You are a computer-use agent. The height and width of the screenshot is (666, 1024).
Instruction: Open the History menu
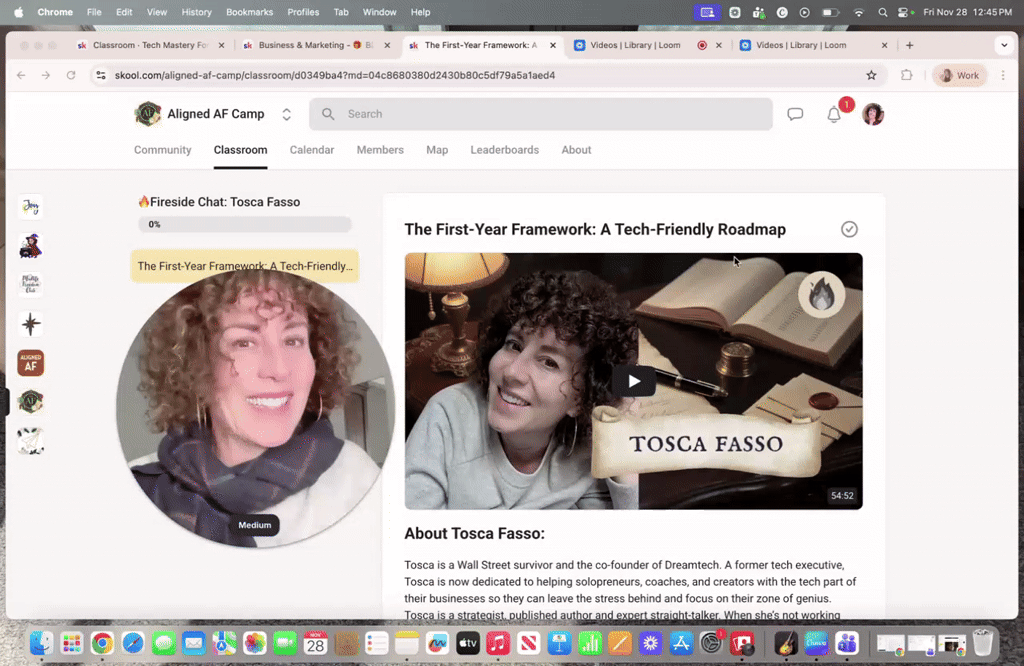[197, 12]
